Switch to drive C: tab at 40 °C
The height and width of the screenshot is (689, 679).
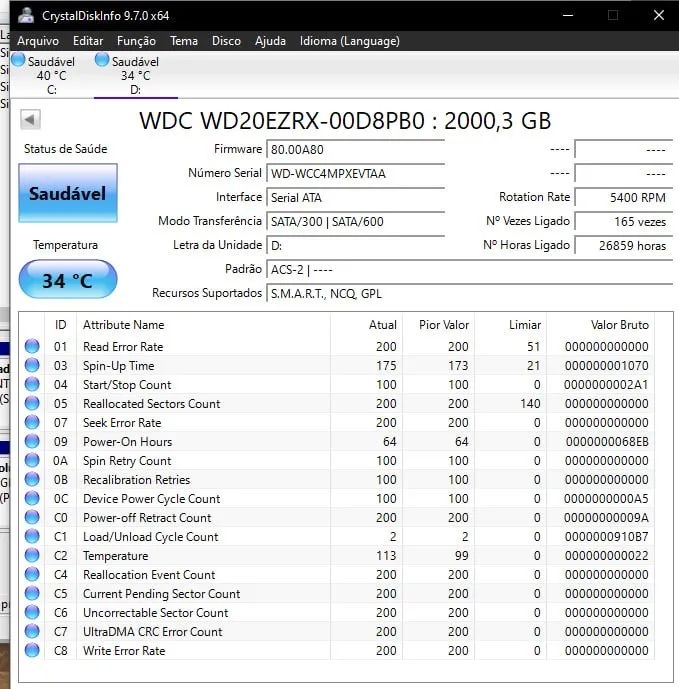(x=51, y=75)
